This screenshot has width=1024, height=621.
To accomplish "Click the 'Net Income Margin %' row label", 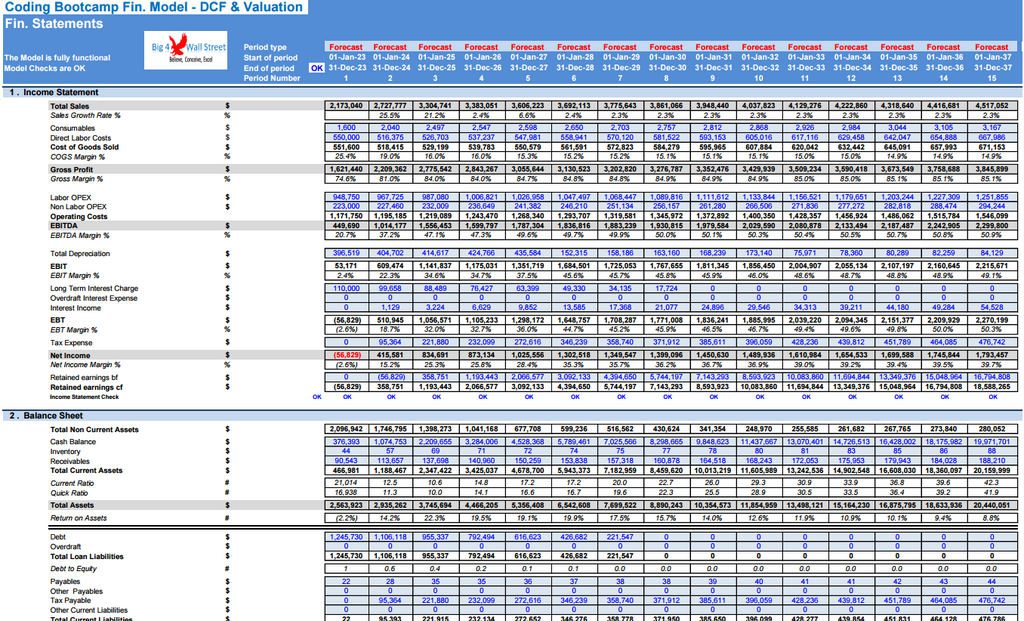I will pos(85,364).
